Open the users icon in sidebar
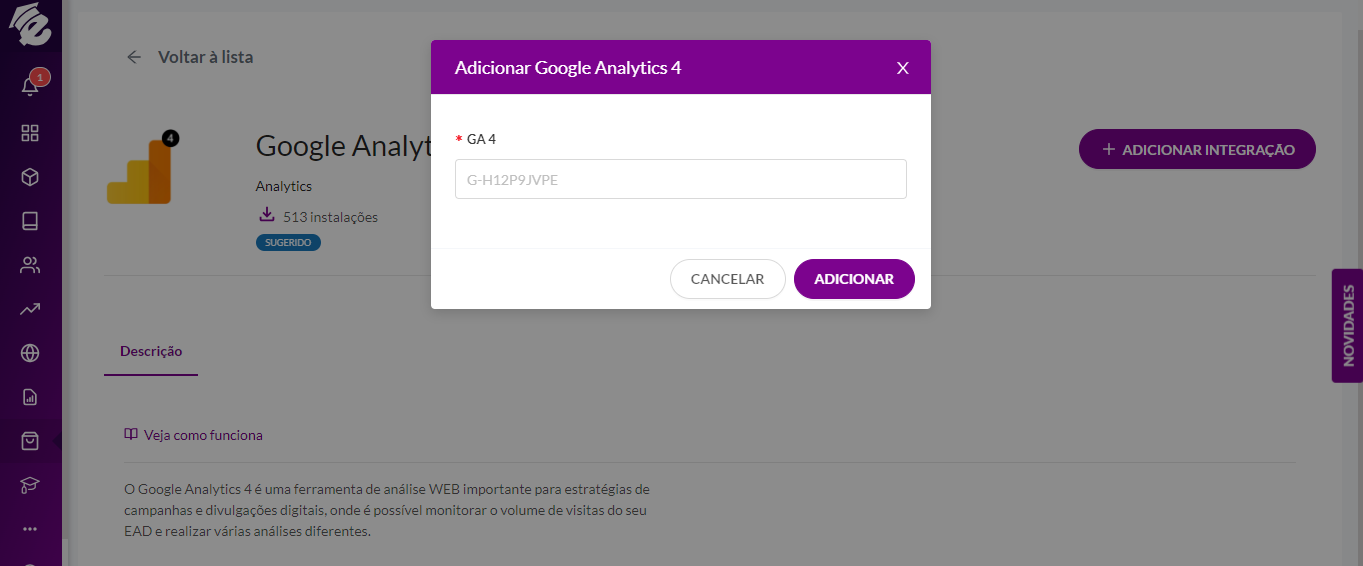Viewport: 1363px width, 566px height. (x=30, y=265)
